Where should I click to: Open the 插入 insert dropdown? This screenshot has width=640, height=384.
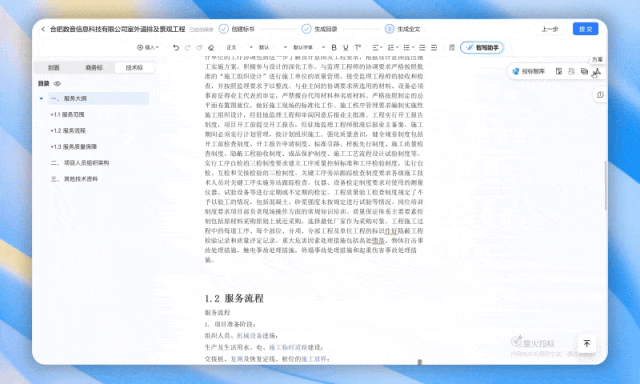pyautogui.click(x=148, y=48)
